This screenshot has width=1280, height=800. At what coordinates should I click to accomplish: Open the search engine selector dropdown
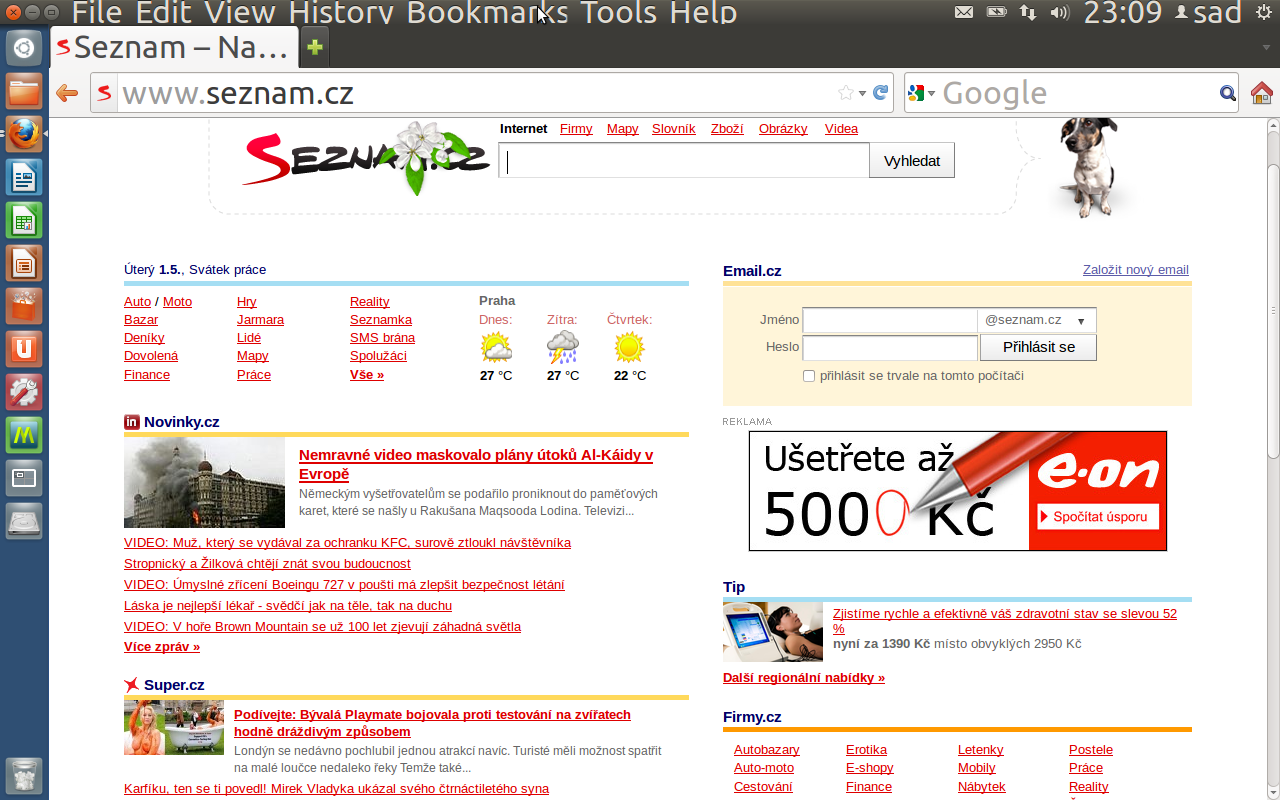(x=921, y=94)
